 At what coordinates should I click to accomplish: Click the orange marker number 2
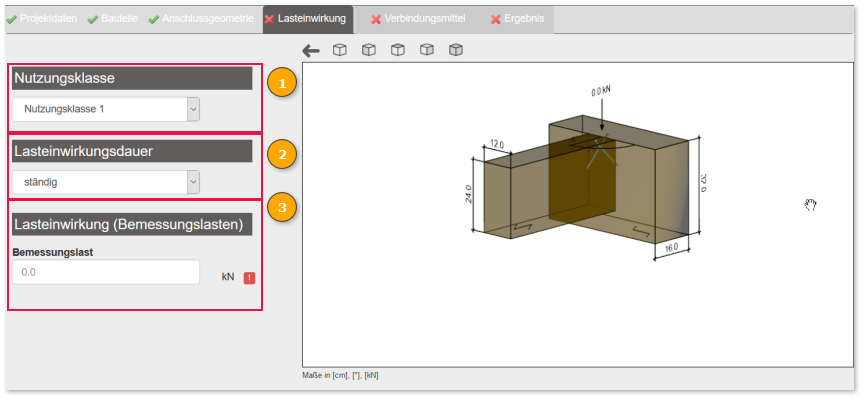(x=282, y=155)
